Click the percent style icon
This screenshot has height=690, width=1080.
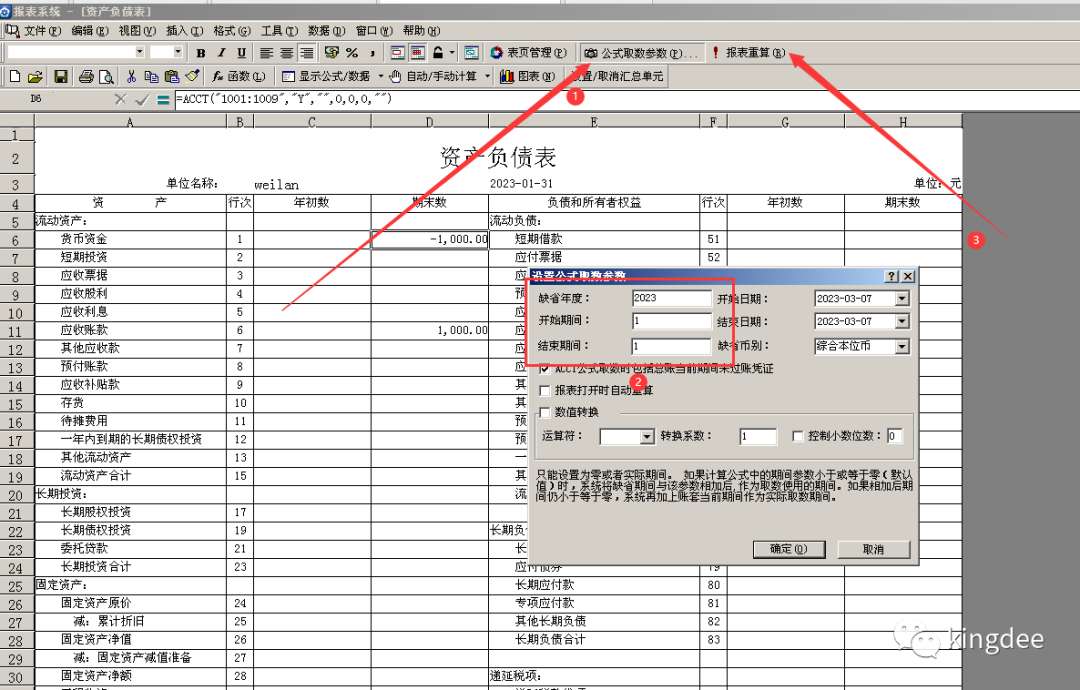[352, 53]
